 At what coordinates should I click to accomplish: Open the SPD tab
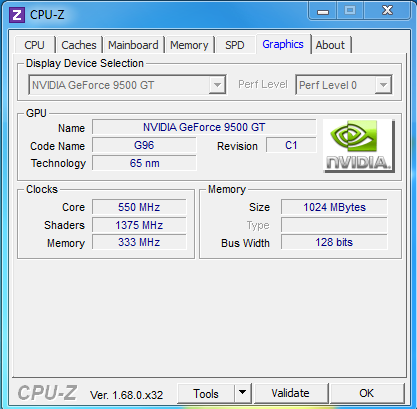235,45
